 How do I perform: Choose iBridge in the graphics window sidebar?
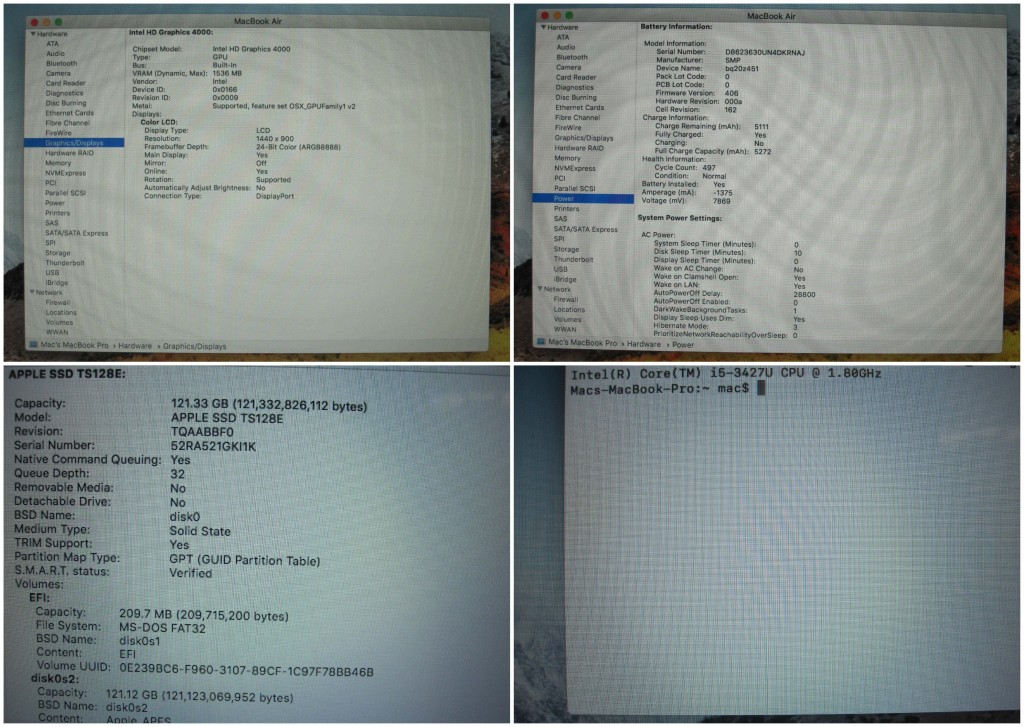click(57, 283)
